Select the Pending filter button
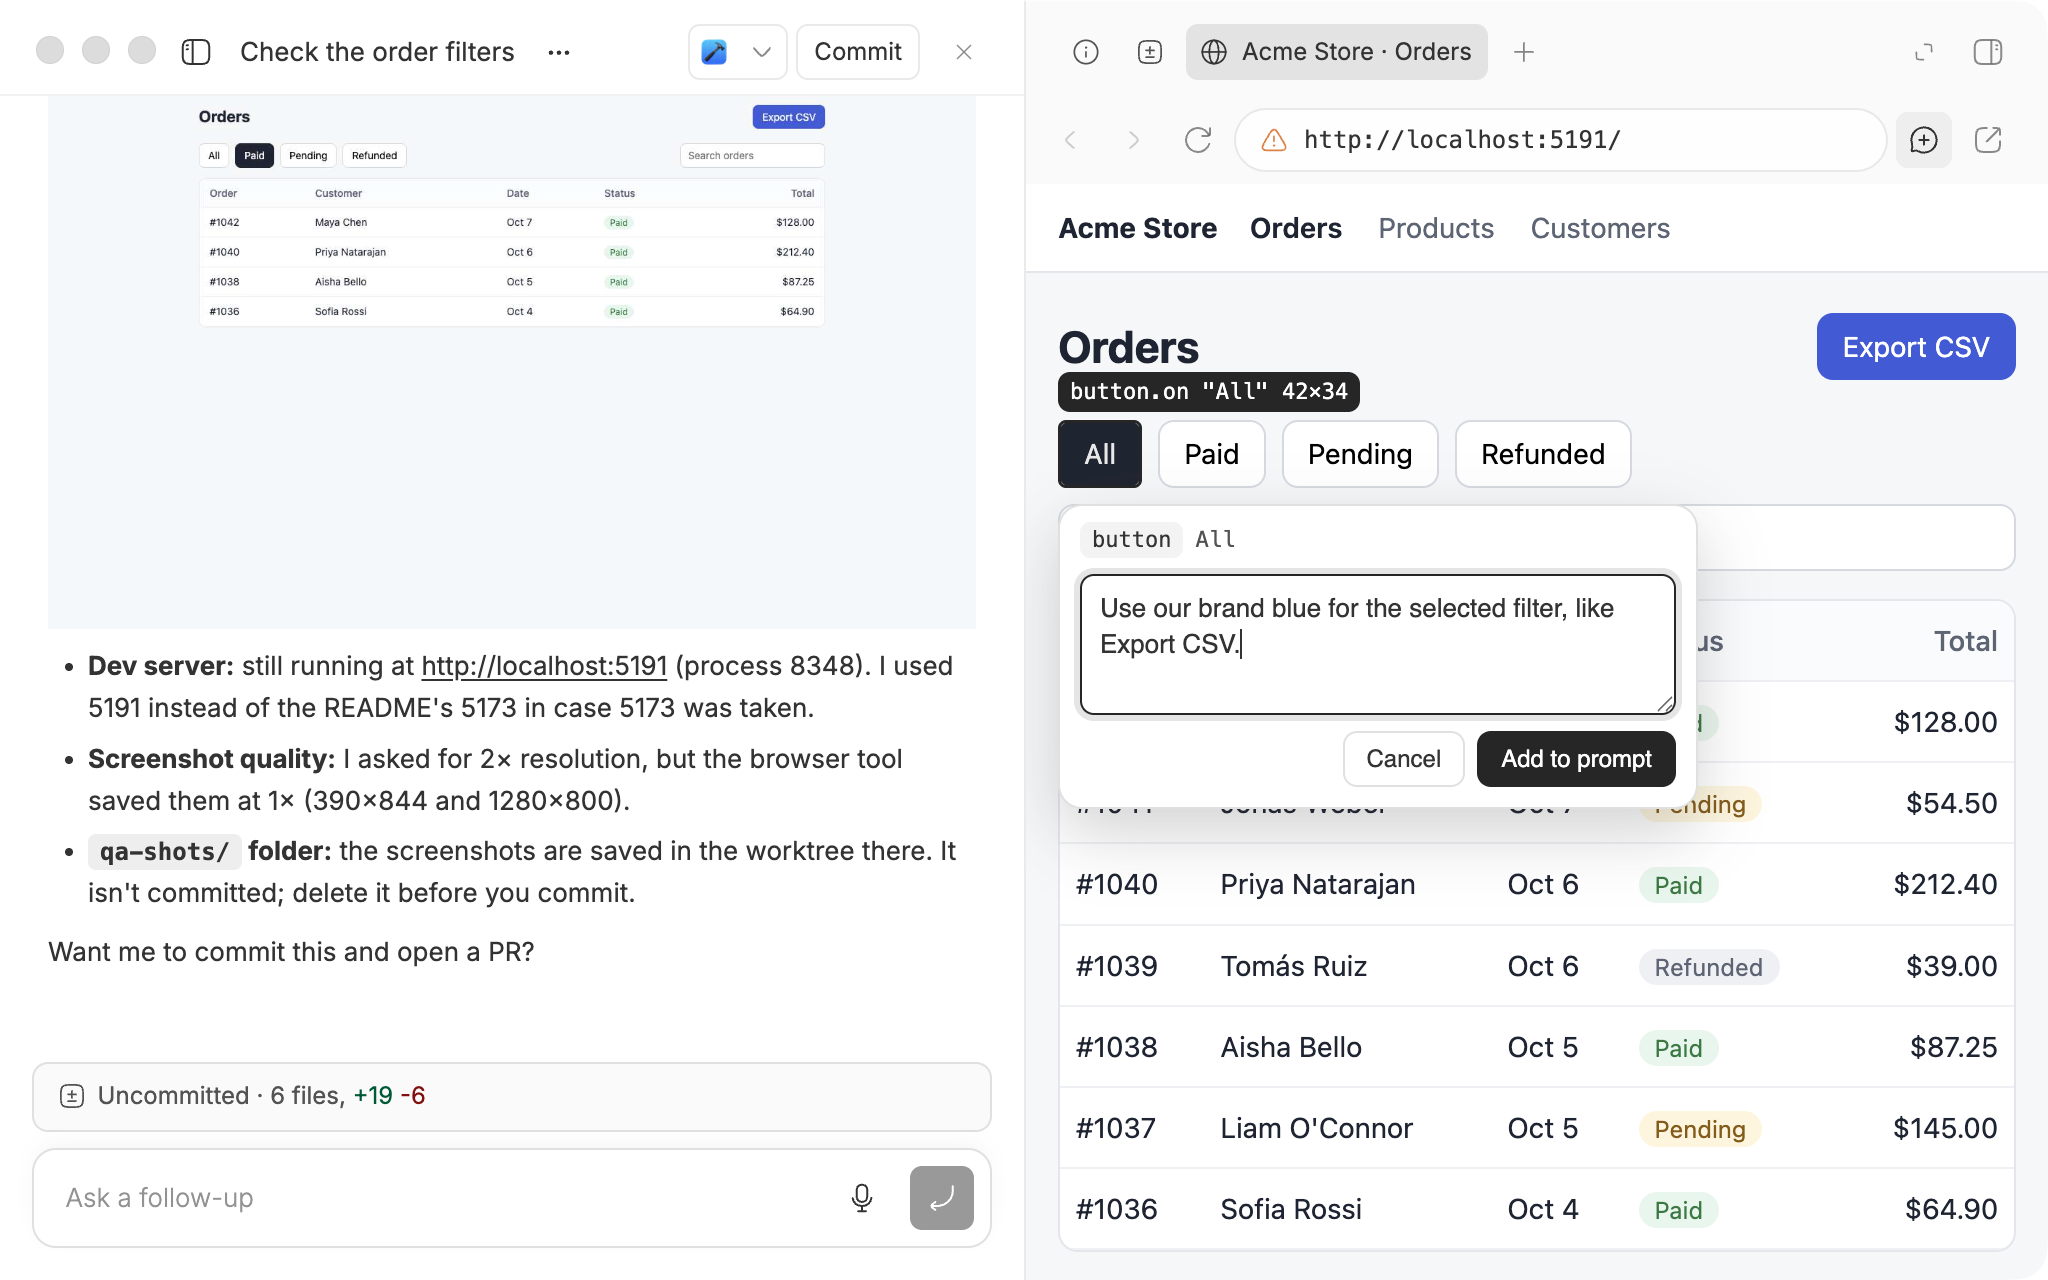Screen dimensions: 2048x1280 pyautogui.click(x=1360, y=454)
